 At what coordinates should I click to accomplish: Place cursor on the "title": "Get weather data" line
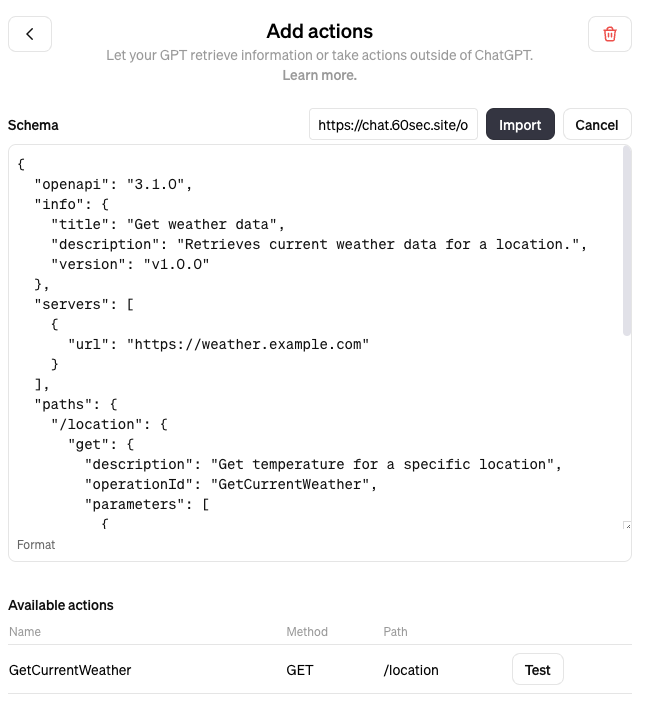(x=168, y=224)
